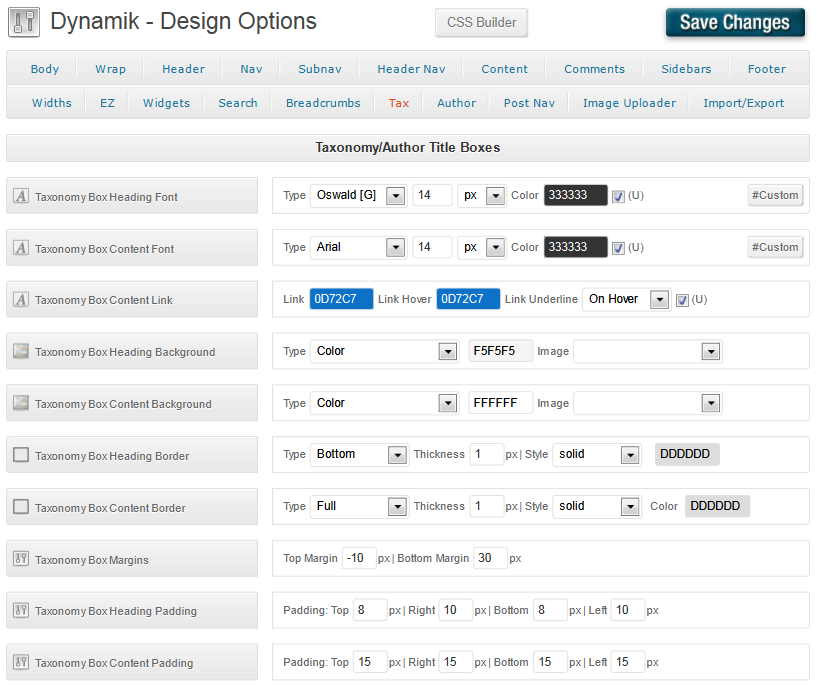Switch to the Sidebars tab
This screenshot has width=817, height=686.
pos(686,69)
